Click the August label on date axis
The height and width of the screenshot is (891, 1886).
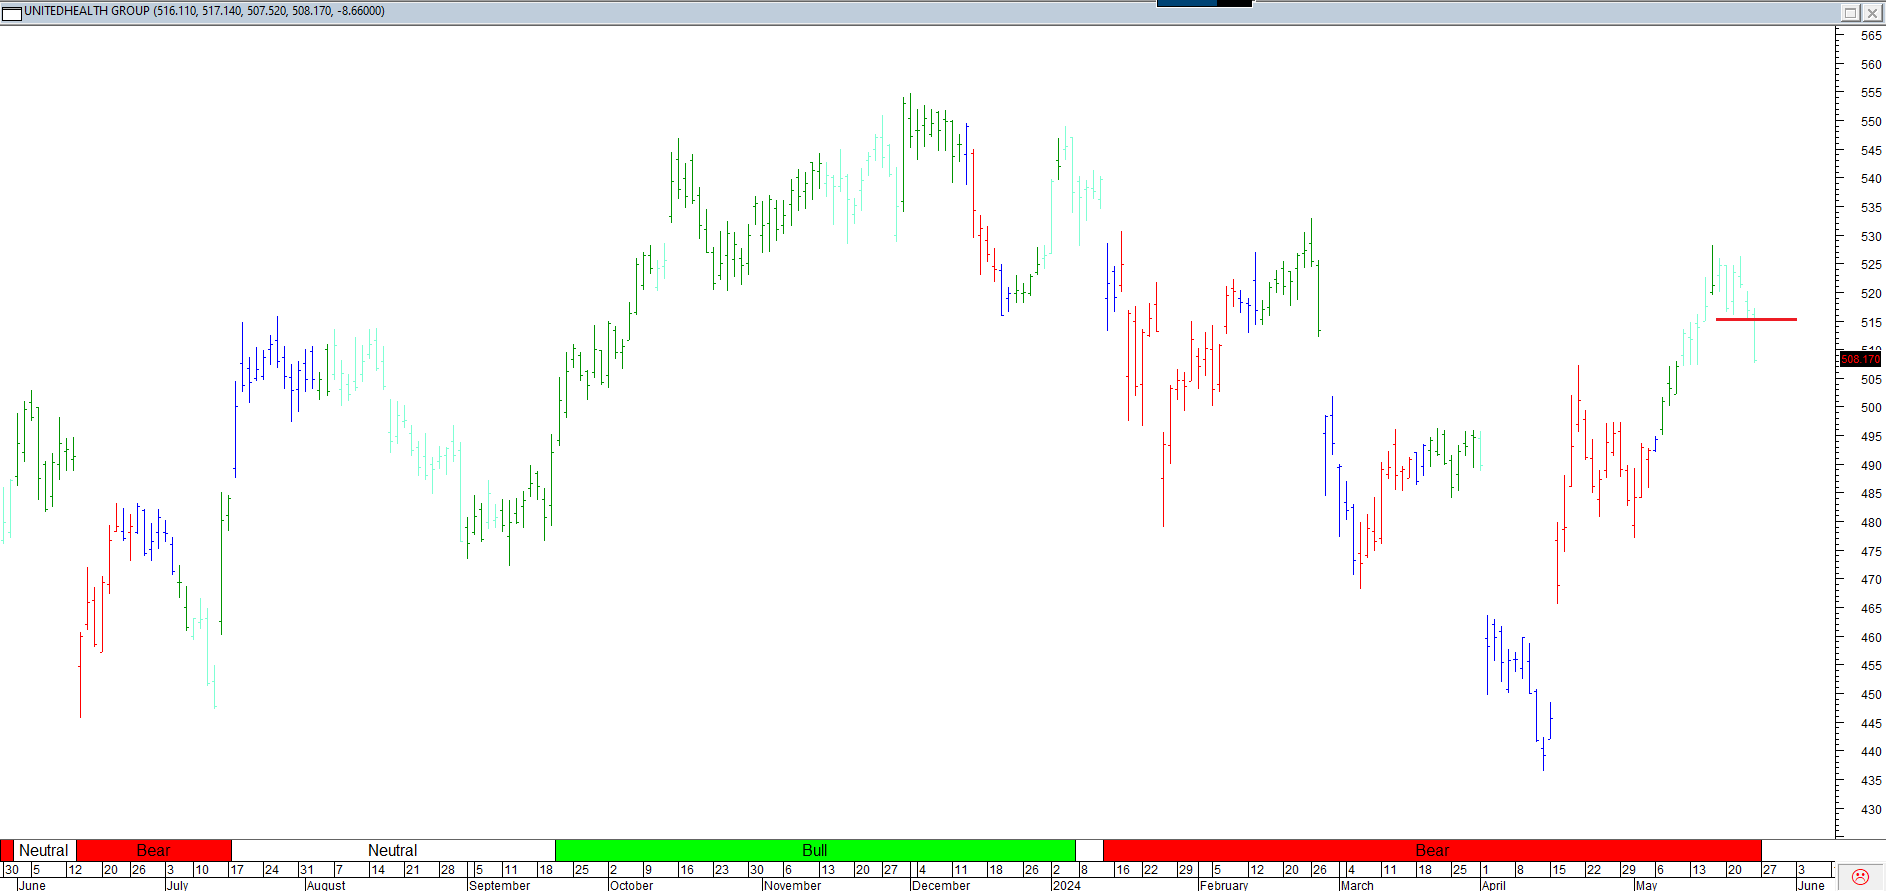tap(326, 885)
